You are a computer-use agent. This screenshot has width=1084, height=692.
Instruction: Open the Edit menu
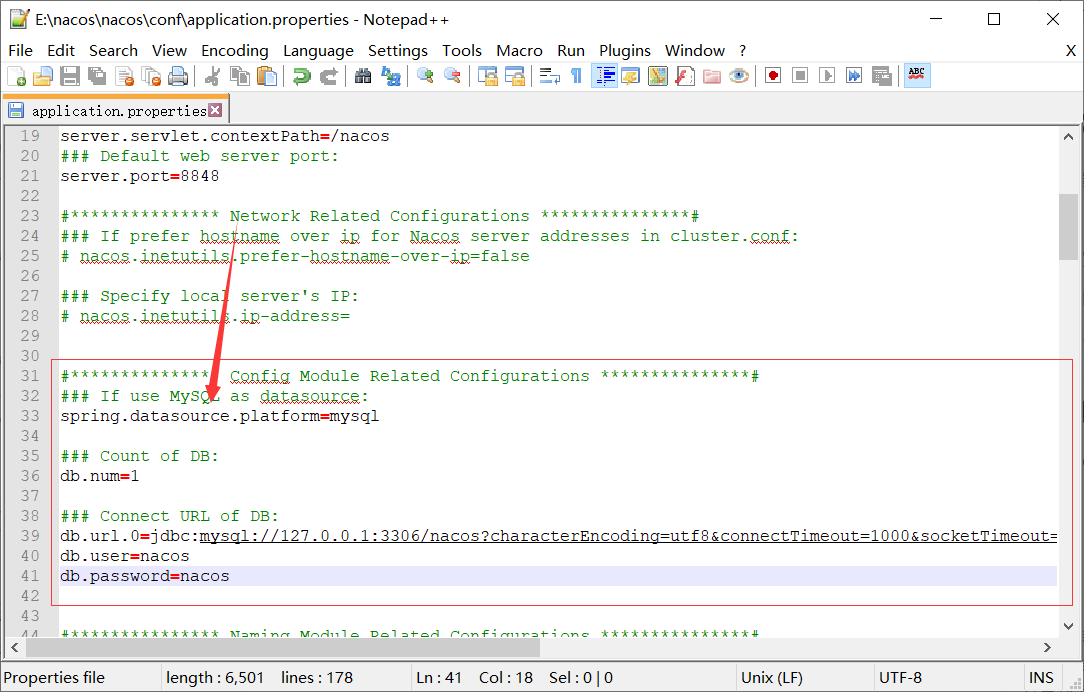(61, 50)
